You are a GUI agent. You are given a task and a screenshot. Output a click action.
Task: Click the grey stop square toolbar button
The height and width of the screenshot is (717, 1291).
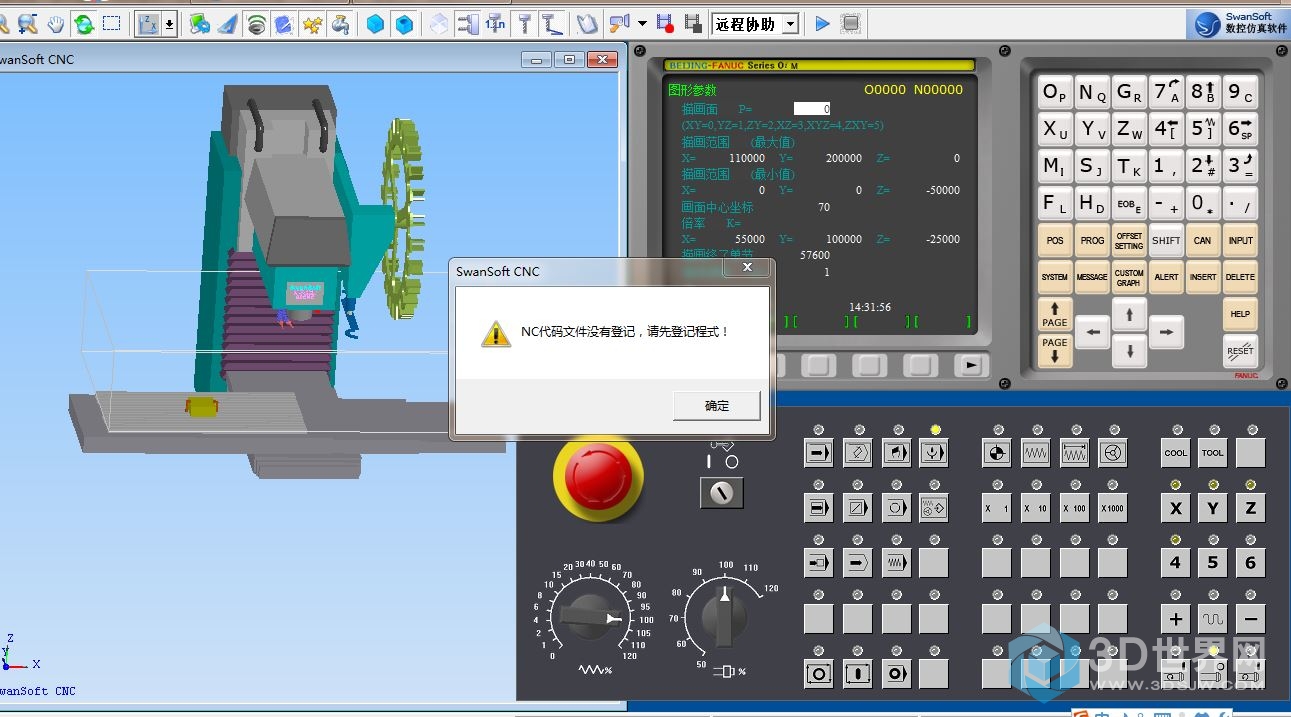[x=851, y=23]
